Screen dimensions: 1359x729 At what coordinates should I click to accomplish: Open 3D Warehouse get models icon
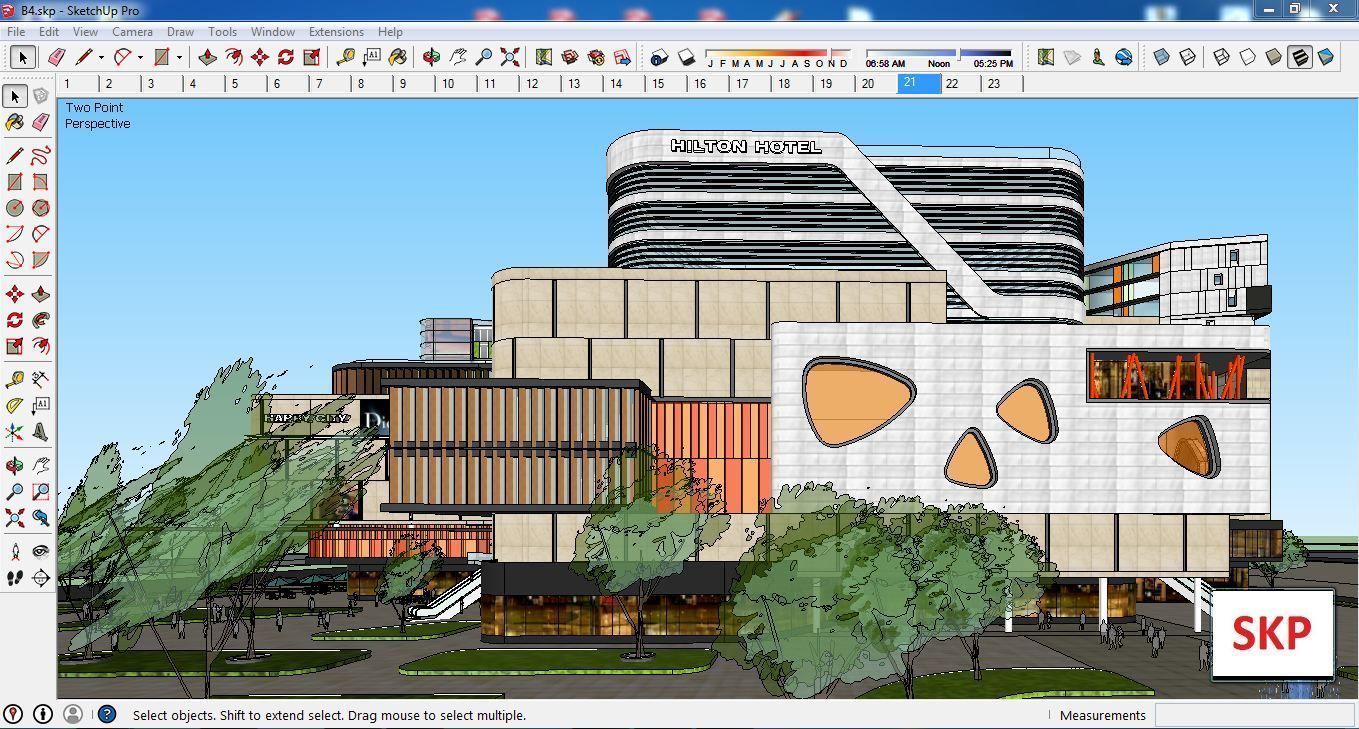pos(570,57)
